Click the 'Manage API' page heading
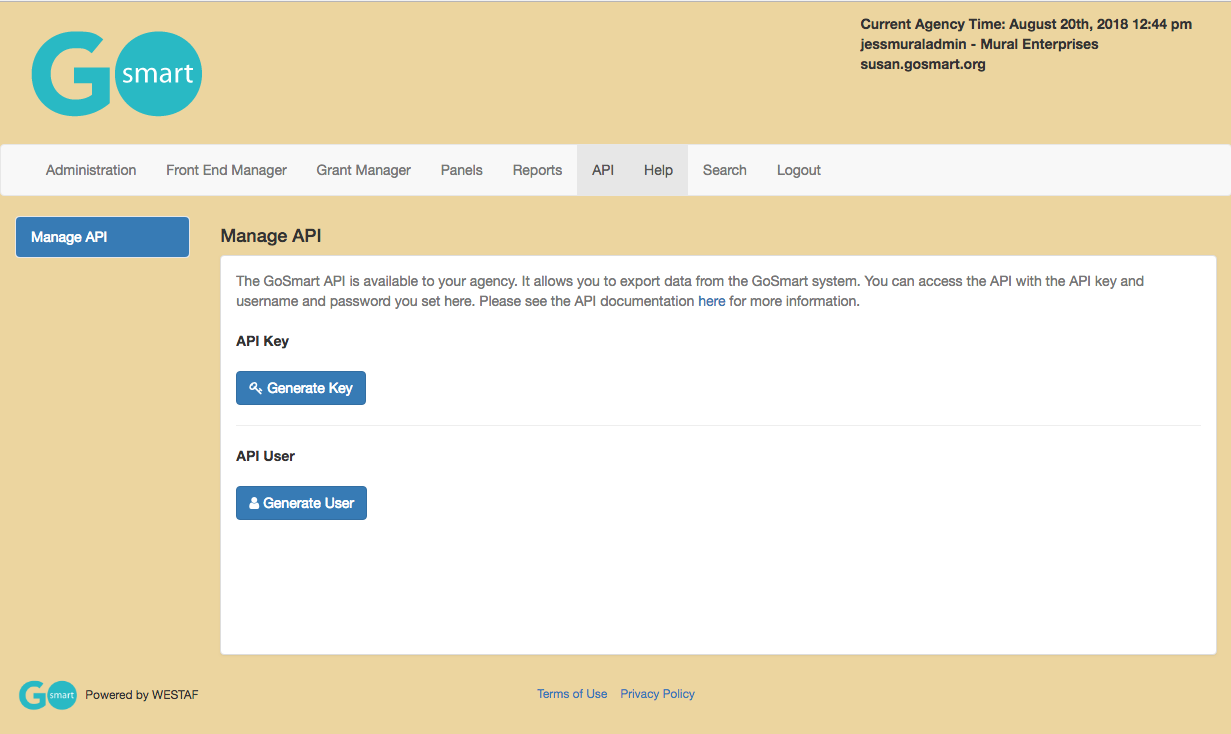The image size is (1231, 734). [x=271, y=236]
